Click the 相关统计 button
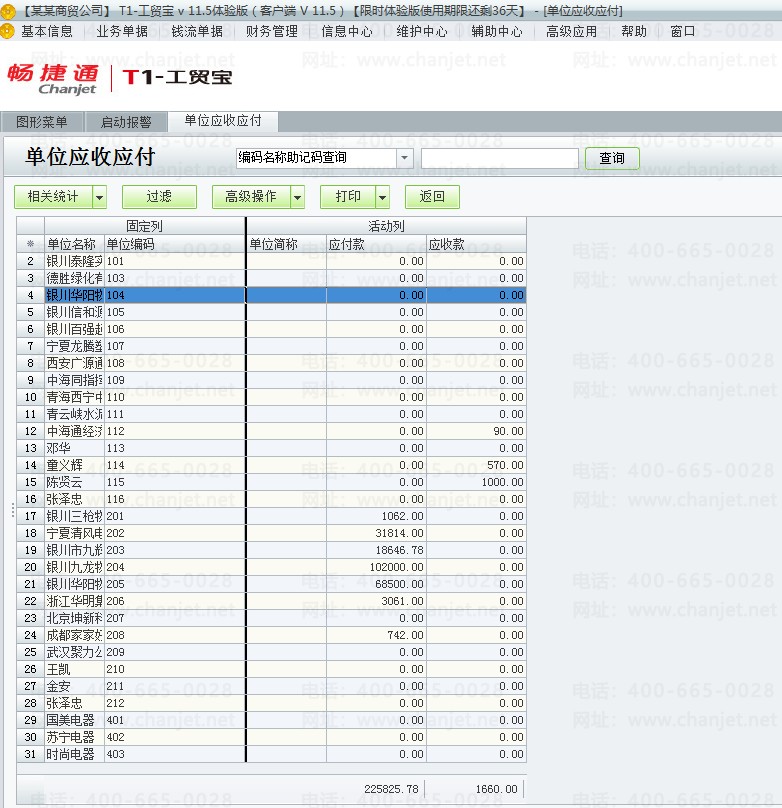The image size is (782, 808). tap(54, 197)
